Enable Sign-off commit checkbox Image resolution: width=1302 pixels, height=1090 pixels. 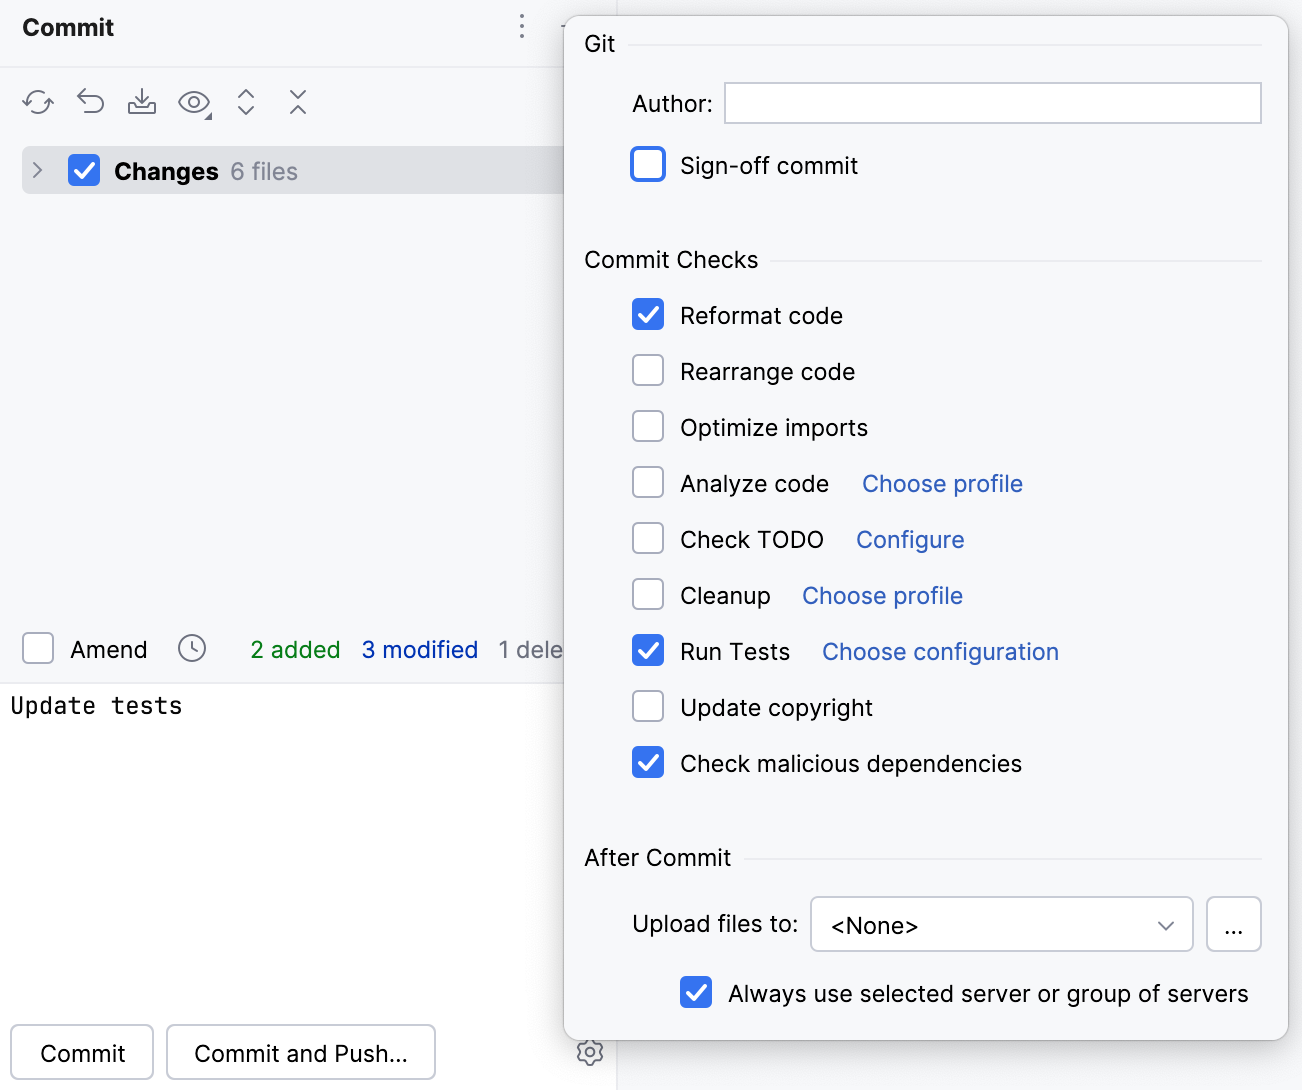click(648, 165)
